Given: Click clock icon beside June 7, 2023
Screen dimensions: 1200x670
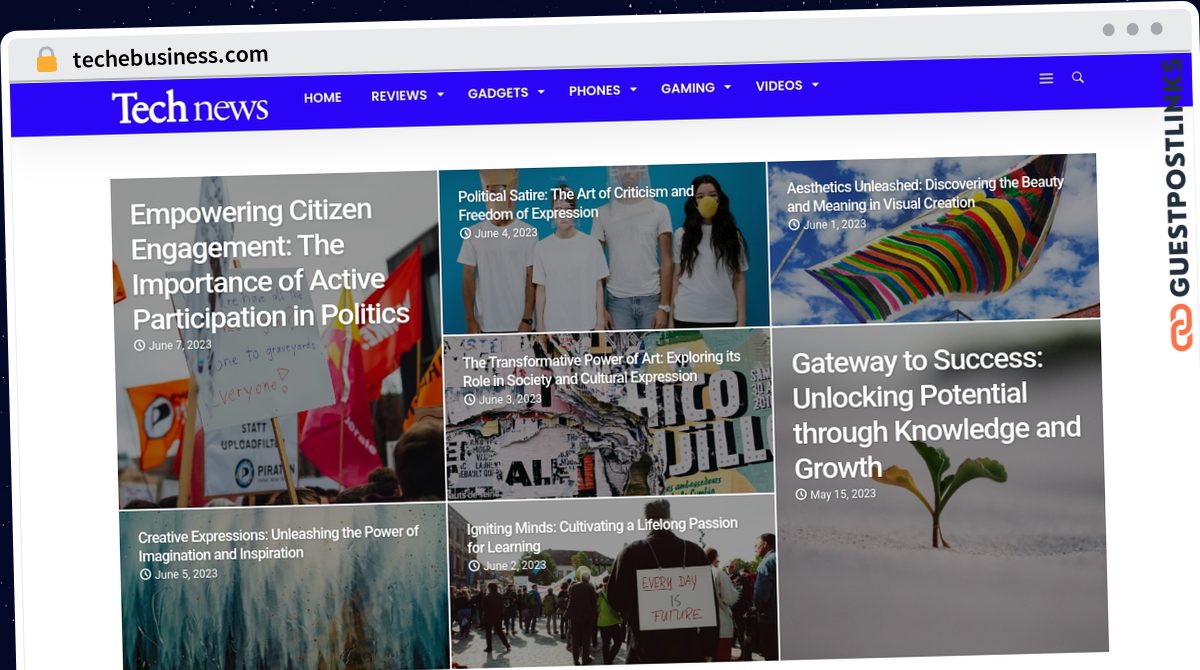Looking at the screenshot, I should tap(140, 346).
